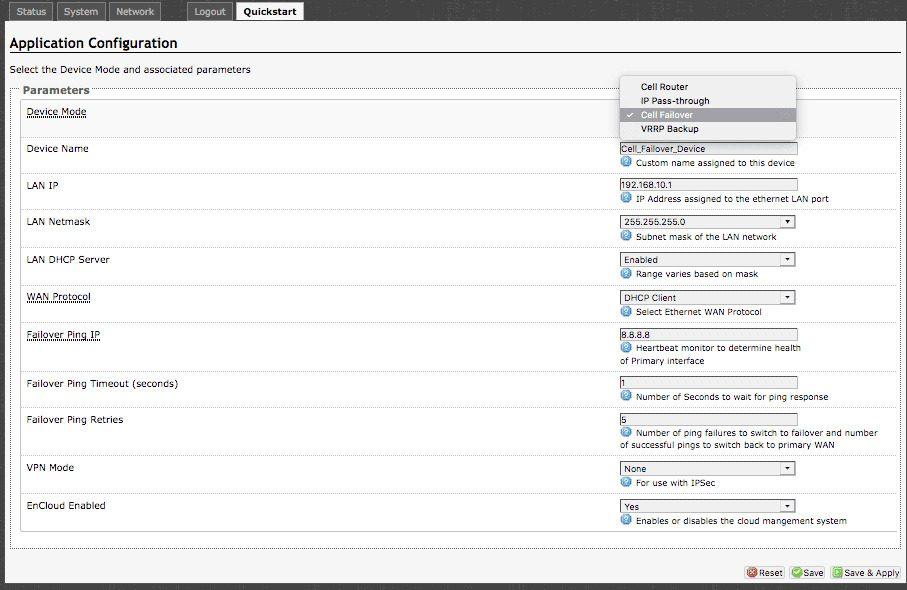Click help icon under EnCloud Enabled dropdown
The width and height of the screenshot is (907, 590).
click(626, 520)
